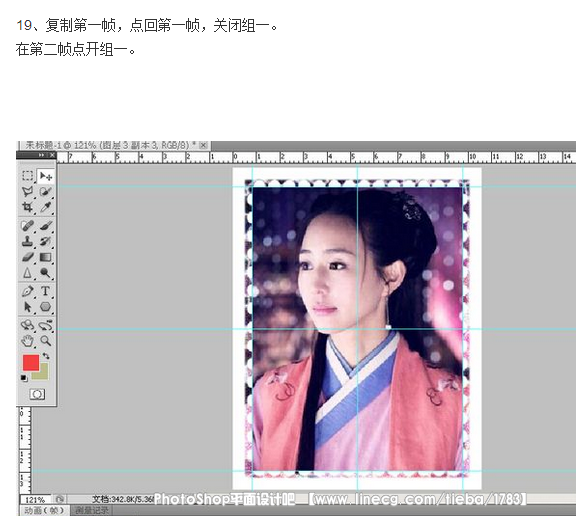Select the Eyedropper tool
577x516 pixels.
[46, 207]
